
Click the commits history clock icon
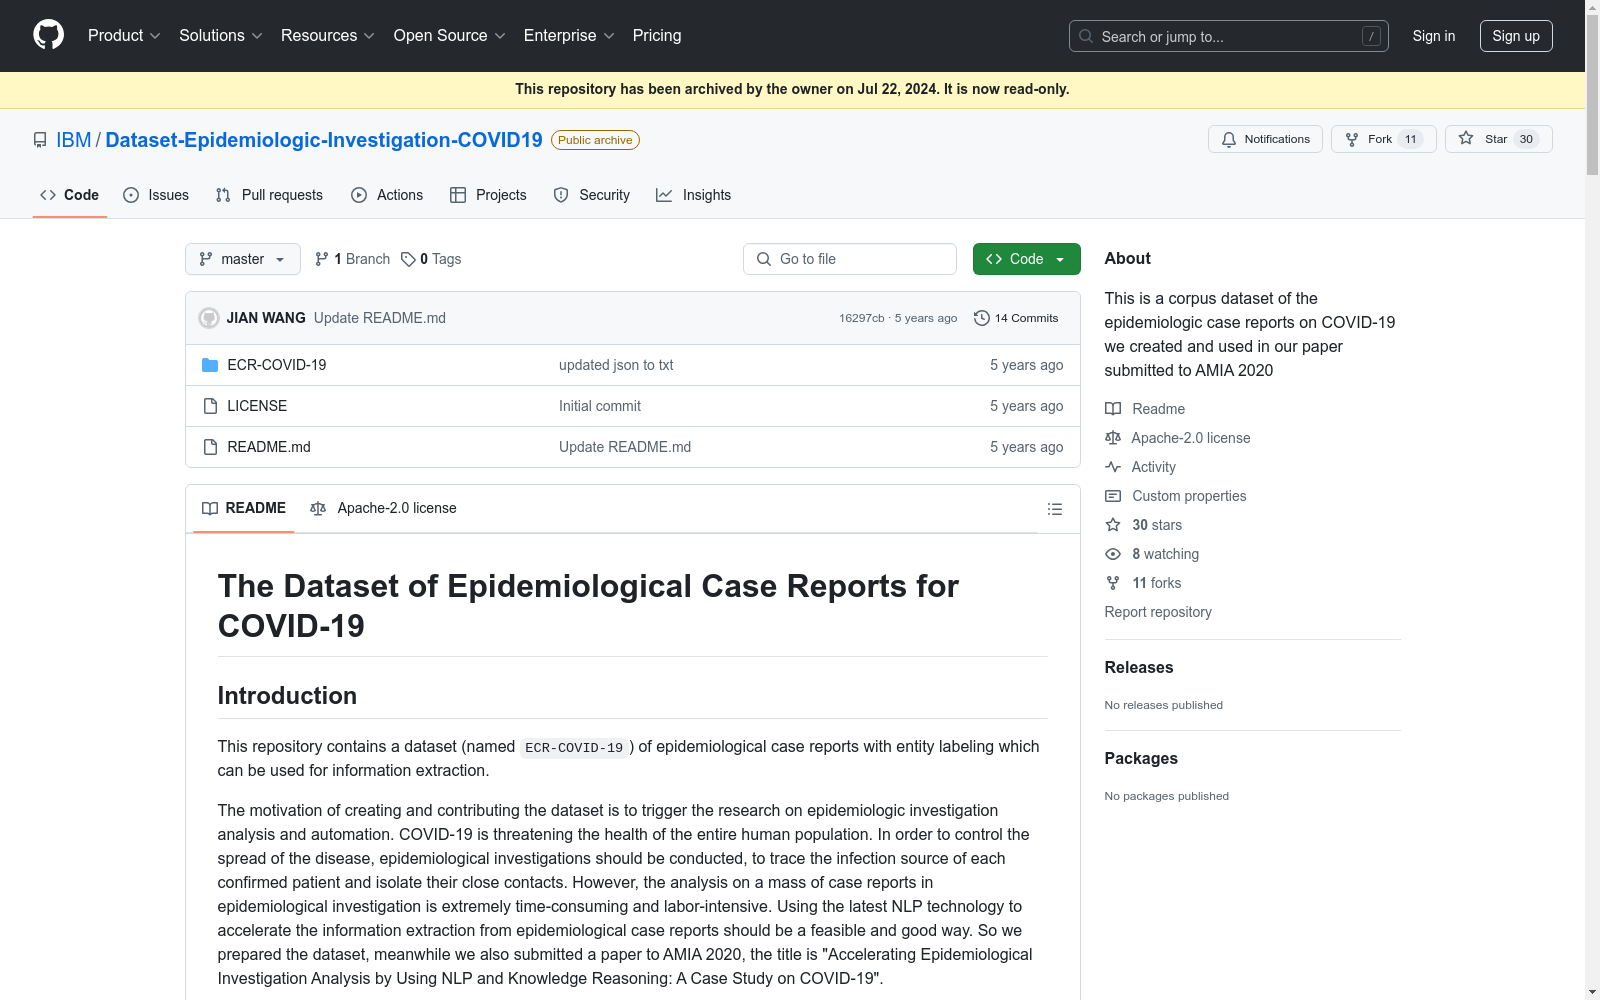[x=982, y=318]
